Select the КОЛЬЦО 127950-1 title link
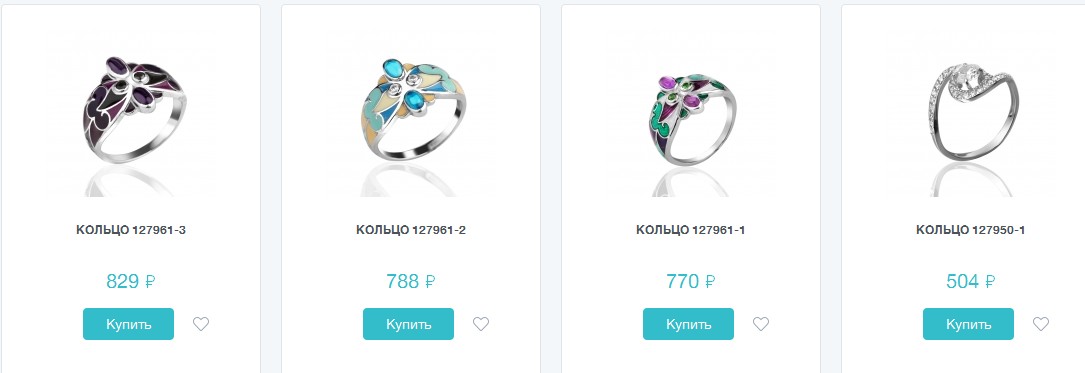This screenshot has width=1085, height=373. (x=970, y=230)
